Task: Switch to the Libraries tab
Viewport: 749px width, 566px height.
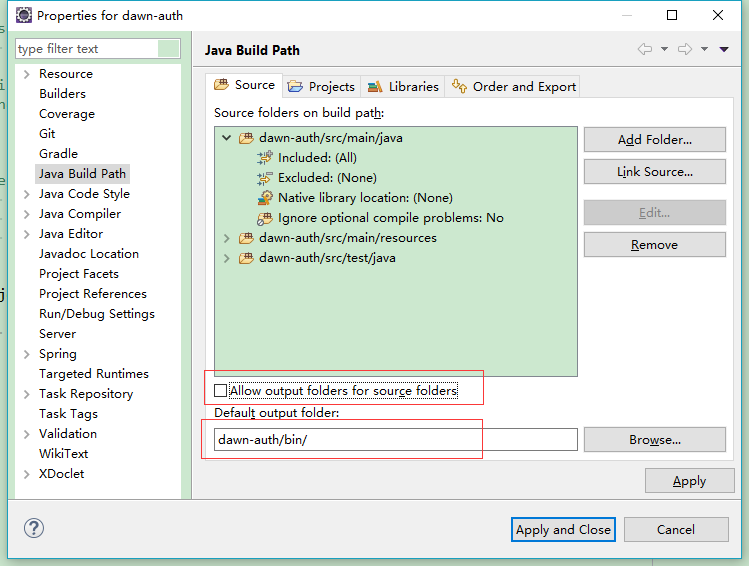Action: [403, 86]
